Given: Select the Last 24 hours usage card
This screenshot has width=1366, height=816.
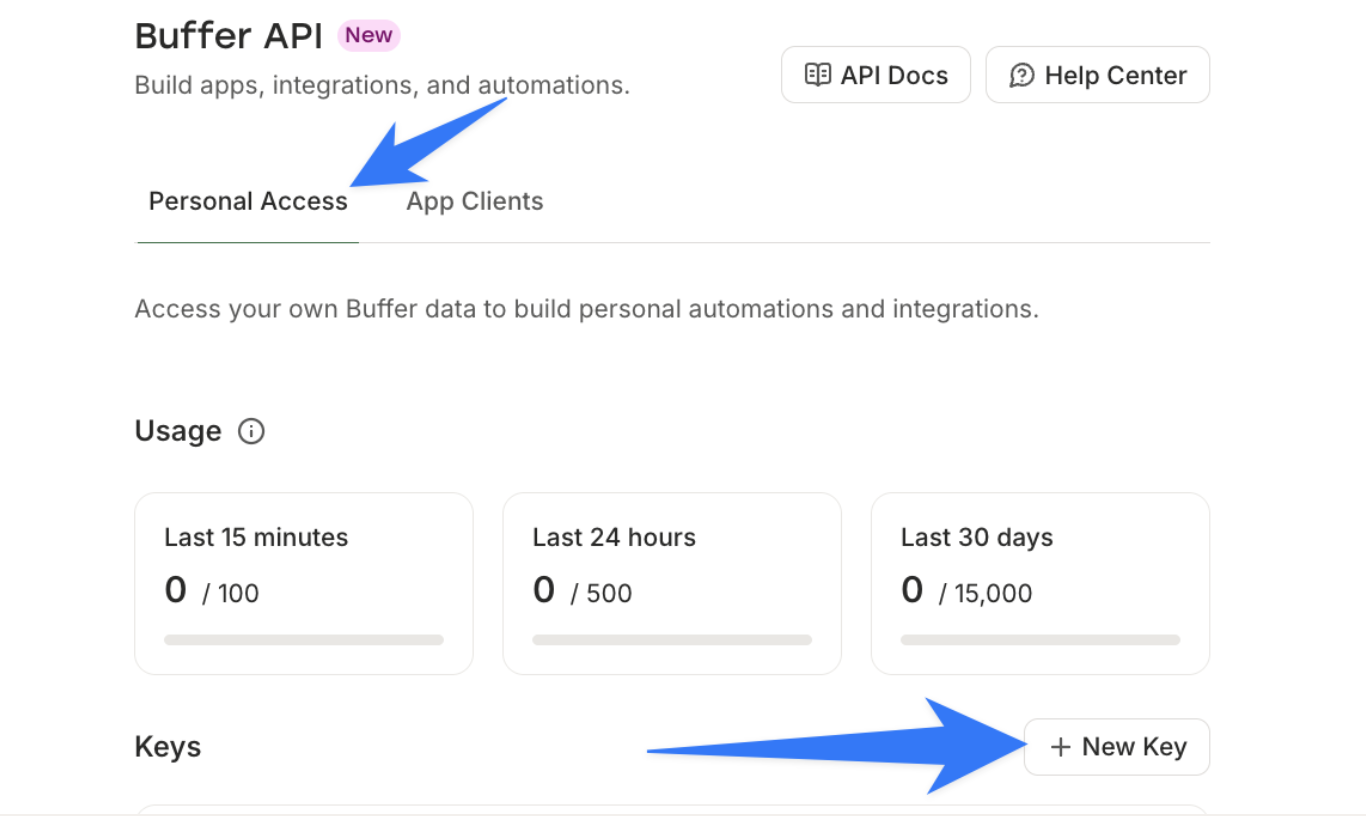Looking at the screenshot, I should tap(672, 584).
